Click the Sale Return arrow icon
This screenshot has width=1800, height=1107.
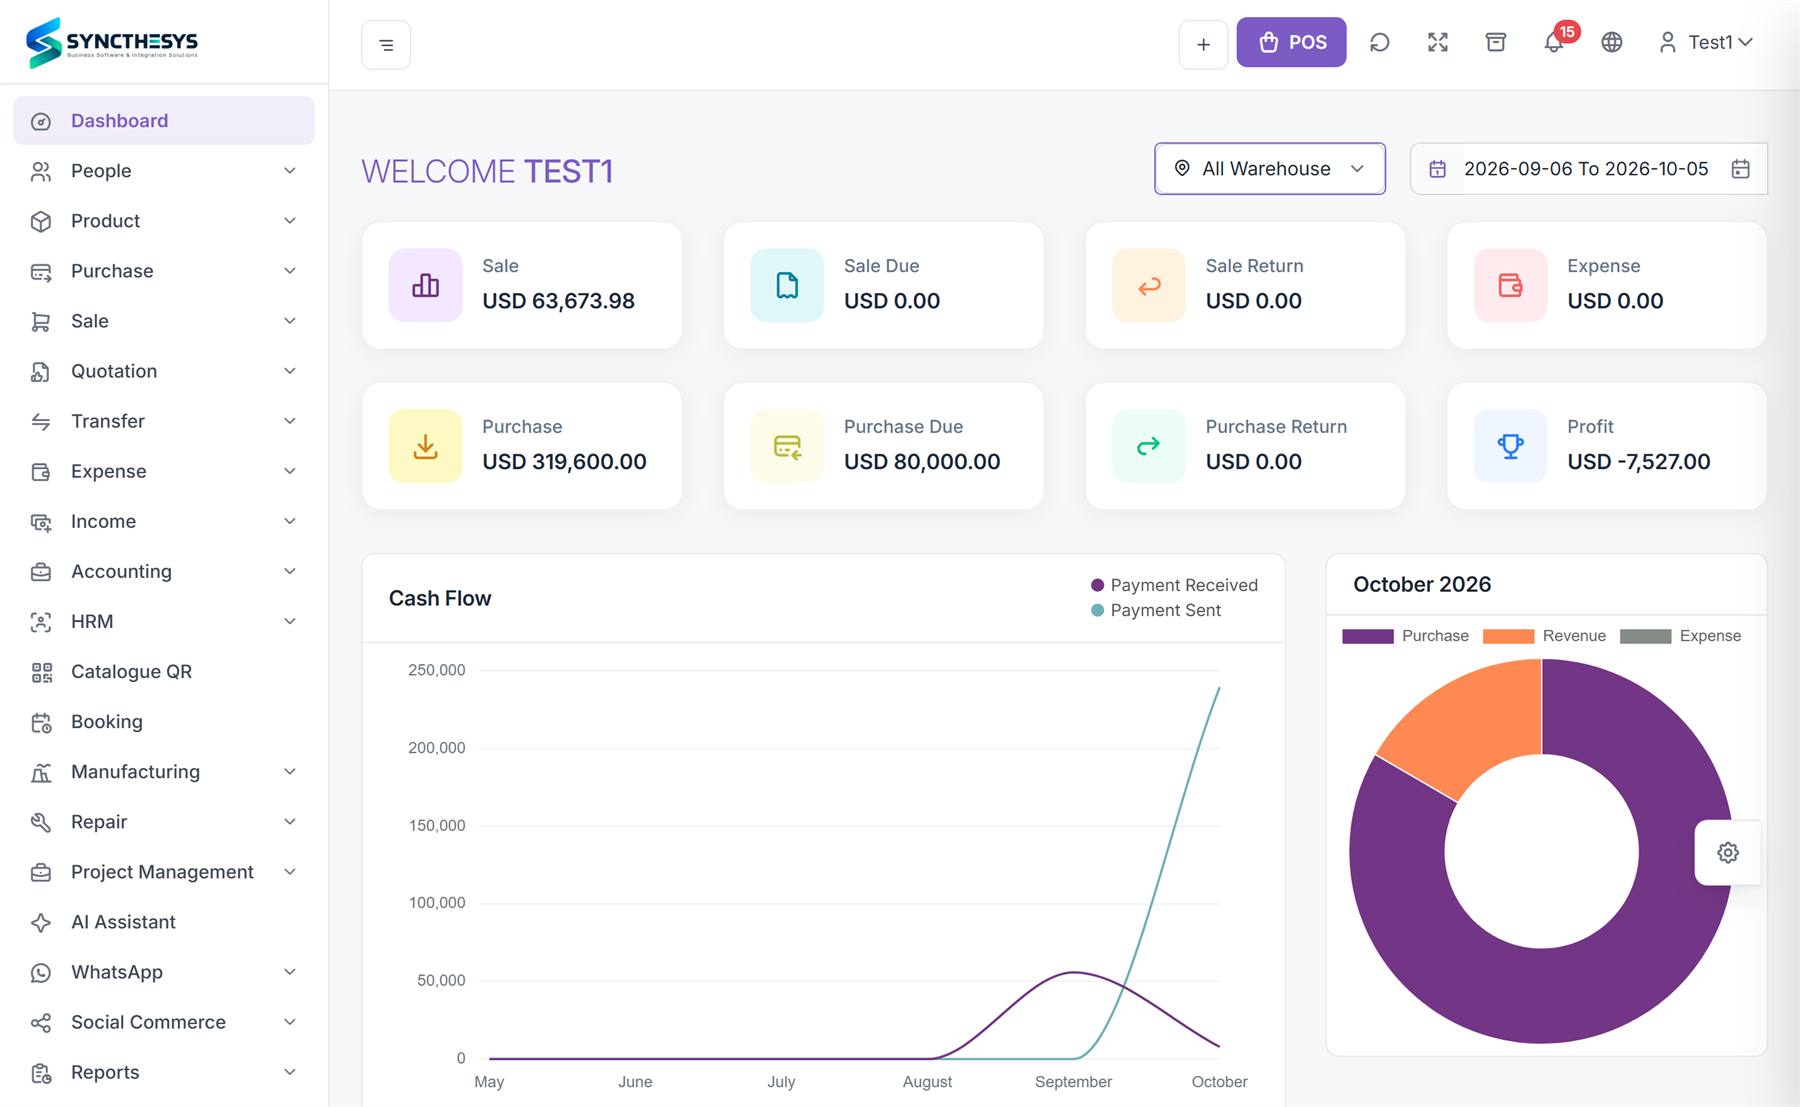coord(1149,285)
